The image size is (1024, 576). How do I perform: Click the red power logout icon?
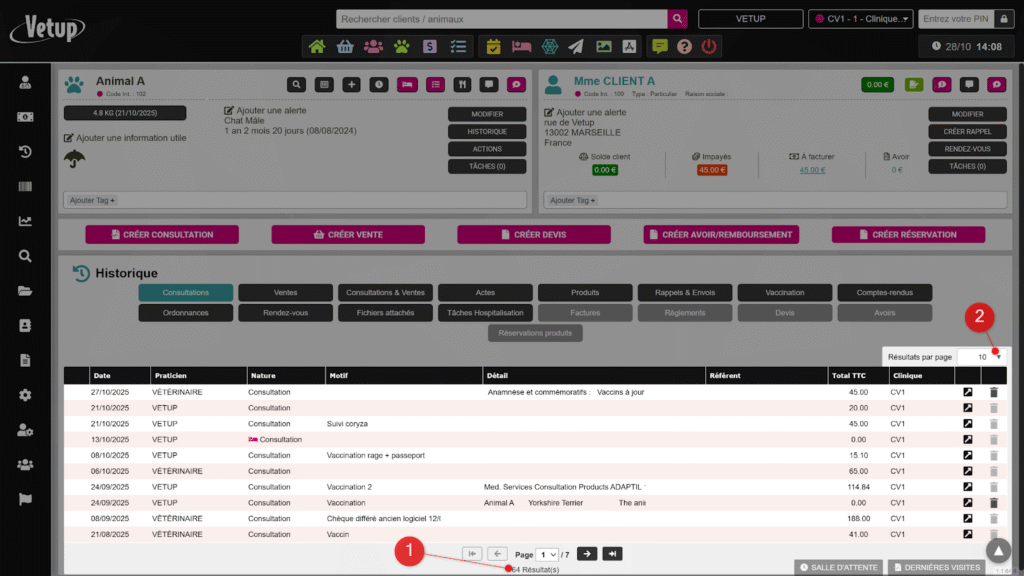pyautogui.click(x=709, y=46)
